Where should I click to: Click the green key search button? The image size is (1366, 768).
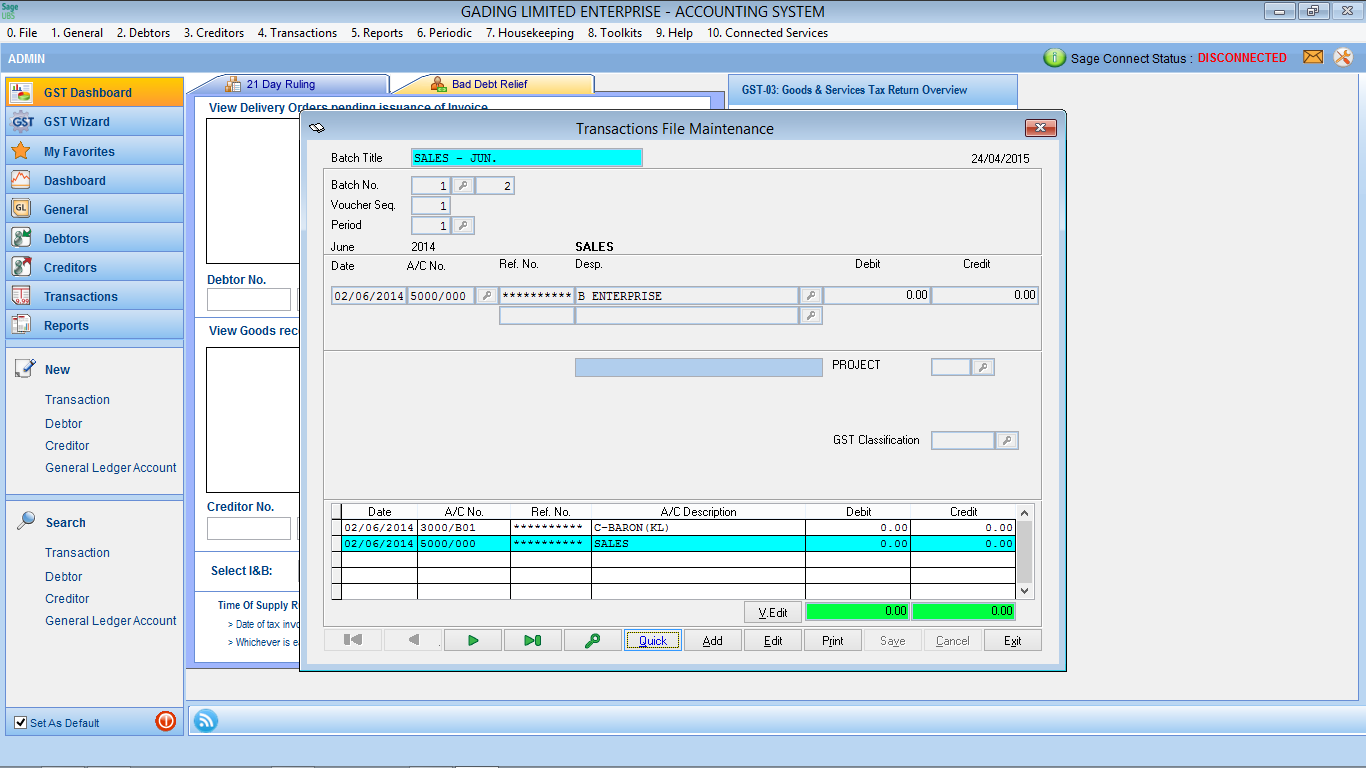point(593,640)
